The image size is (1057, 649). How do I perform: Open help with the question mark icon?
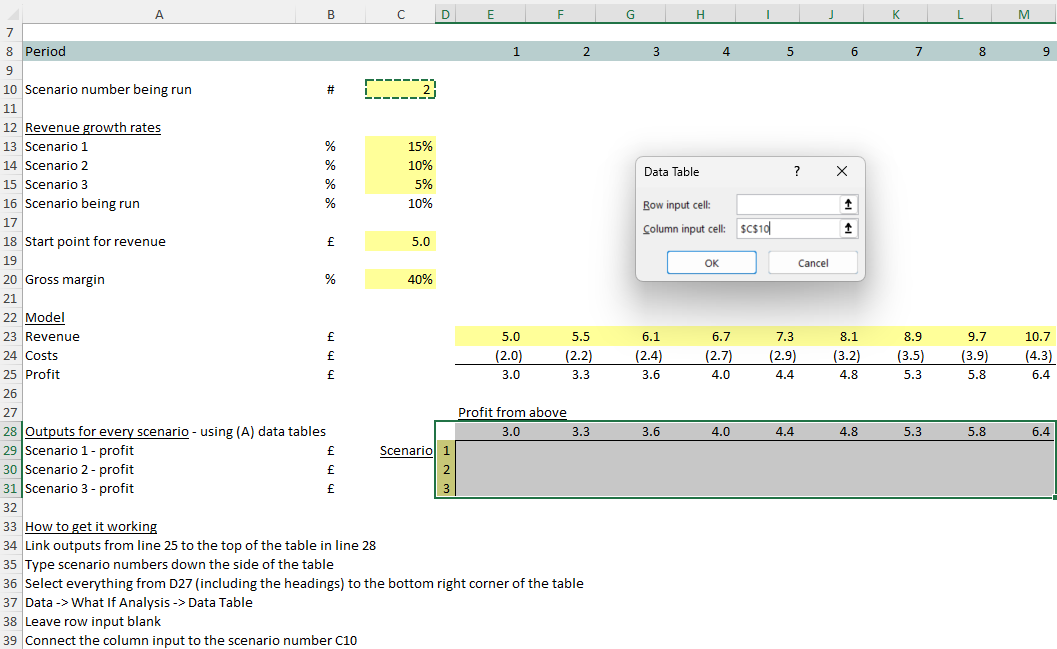click(x=796, y=171)
